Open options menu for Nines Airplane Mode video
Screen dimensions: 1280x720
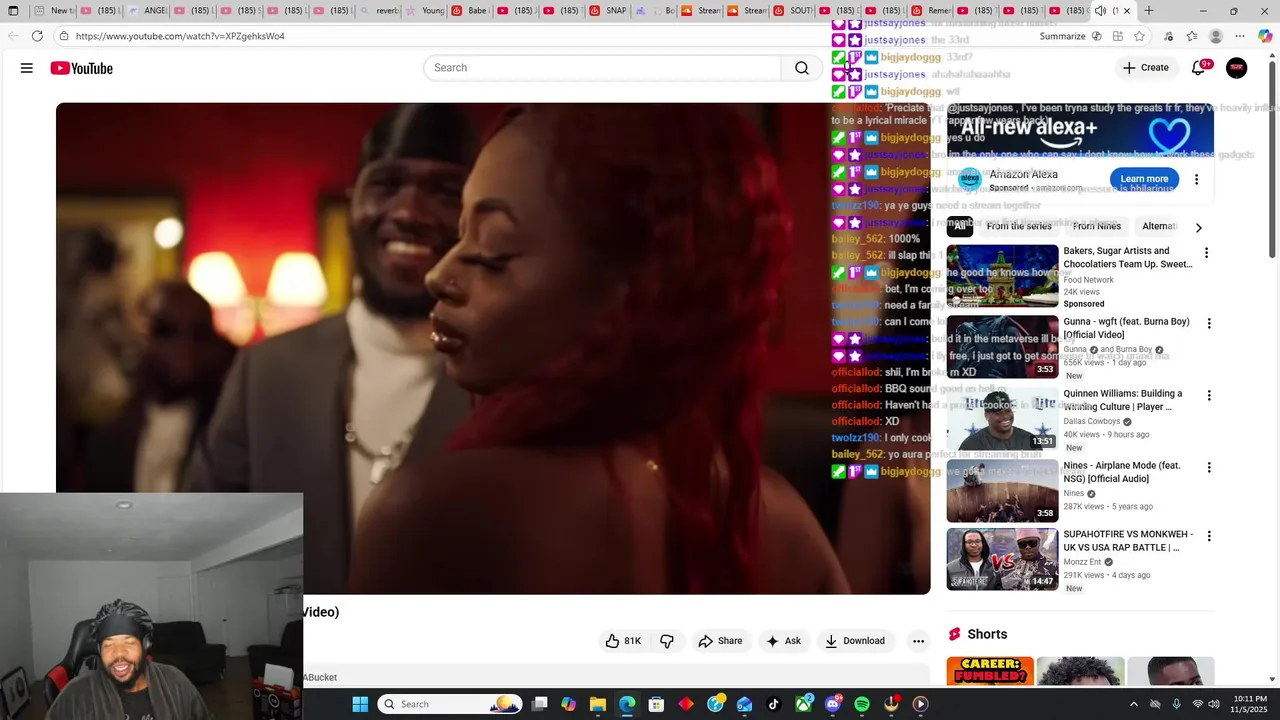click(x=1209, y=468)
